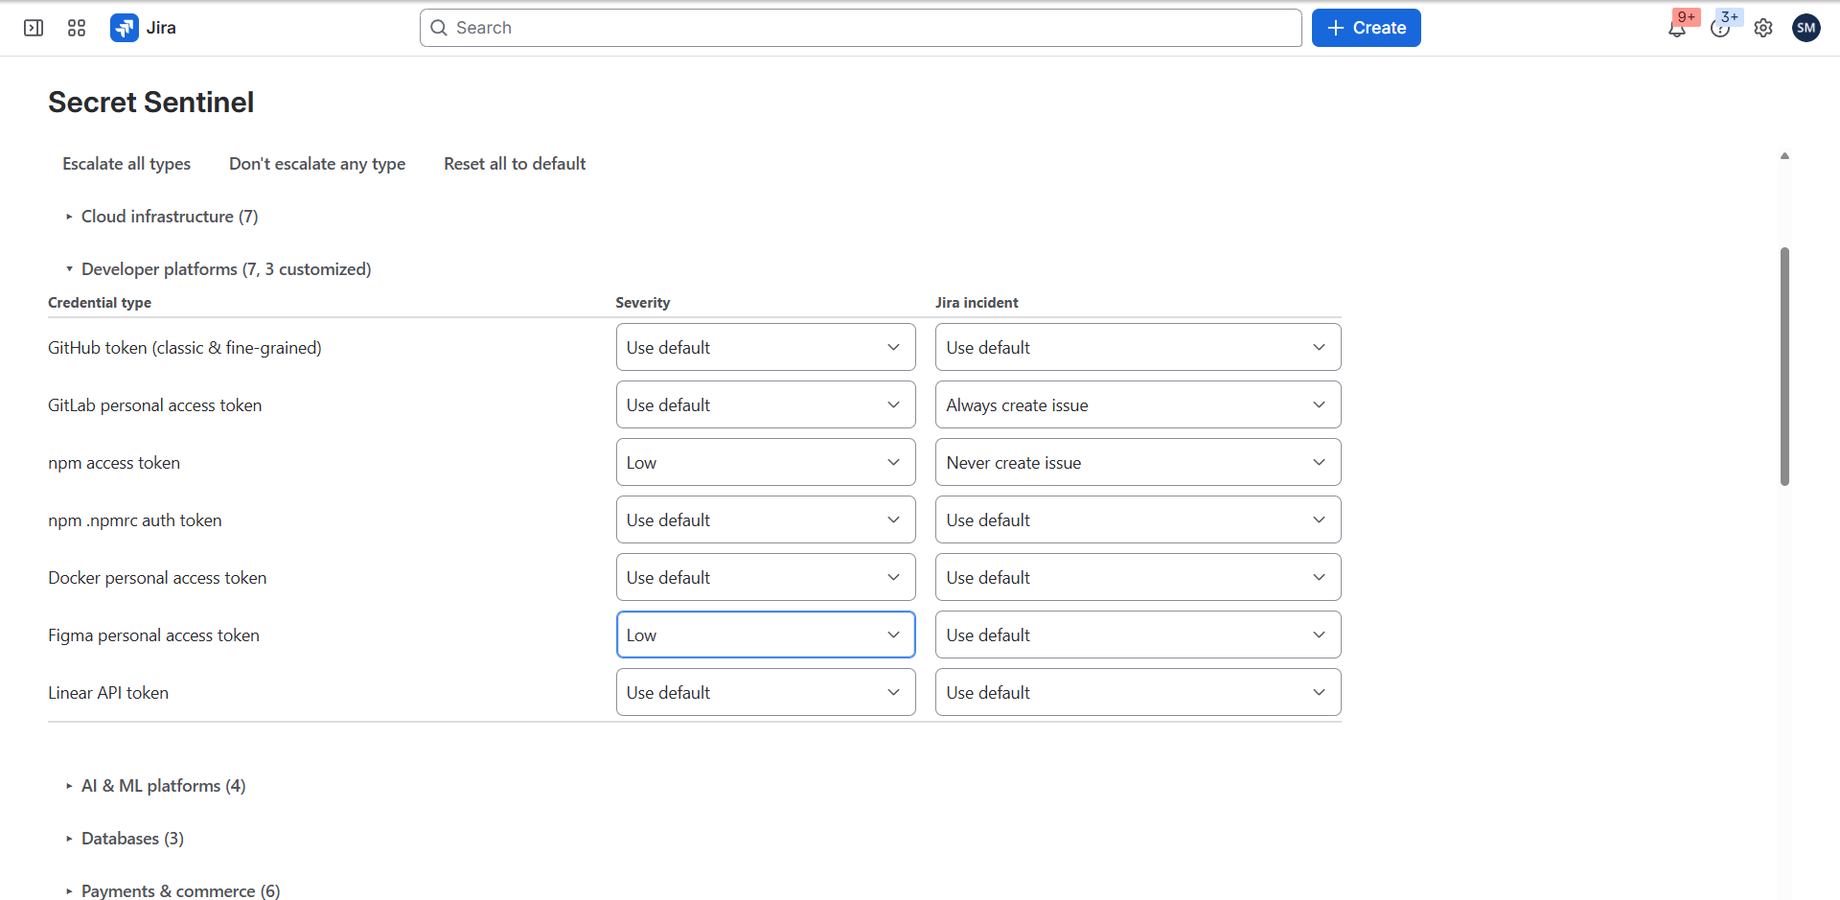Open Severity dropdown for Docker personal access token
Image resolution: width=1840 pixels, height=900 pixels.
(766, 577)
